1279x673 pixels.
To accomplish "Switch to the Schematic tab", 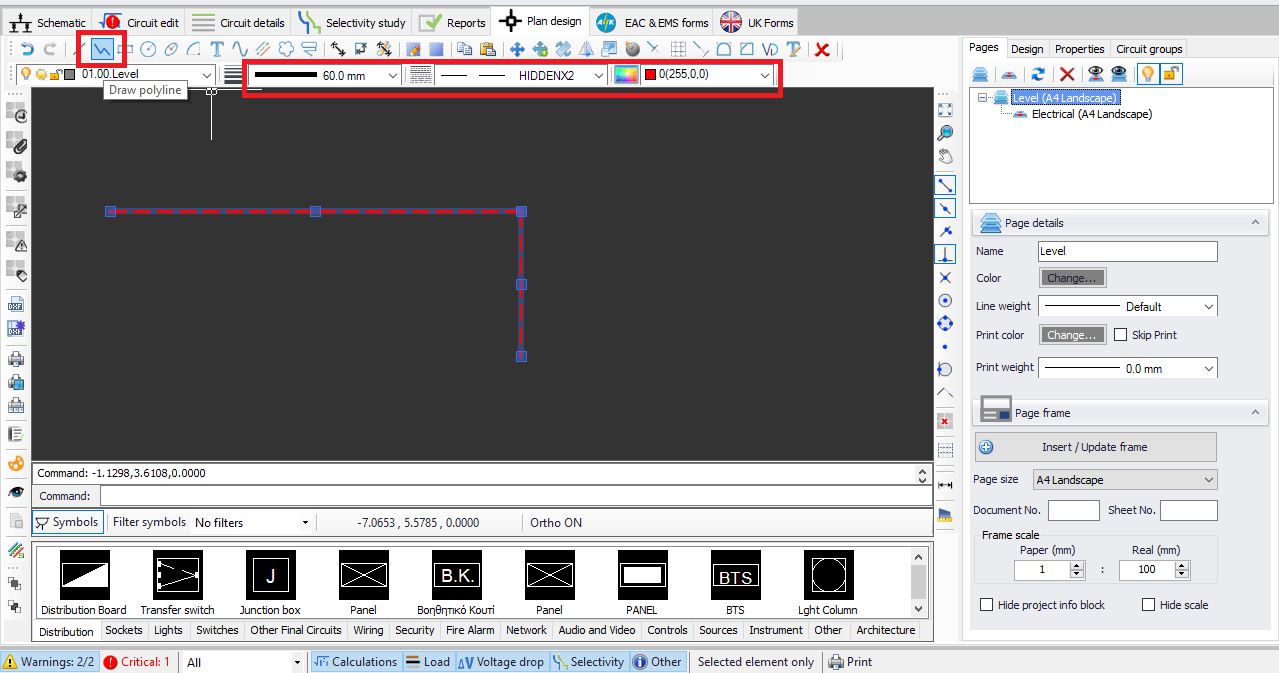I will [47, 22].
